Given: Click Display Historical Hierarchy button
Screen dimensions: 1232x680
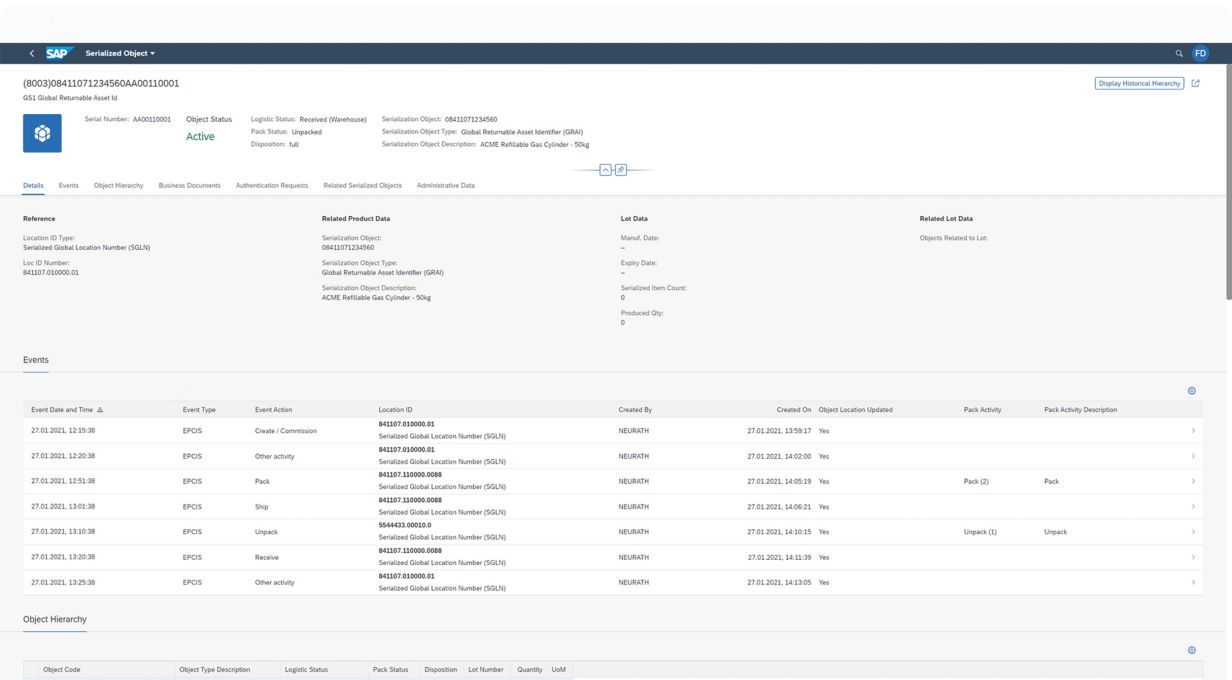Looking at the screenshot, I should [x=1139, y=84].
